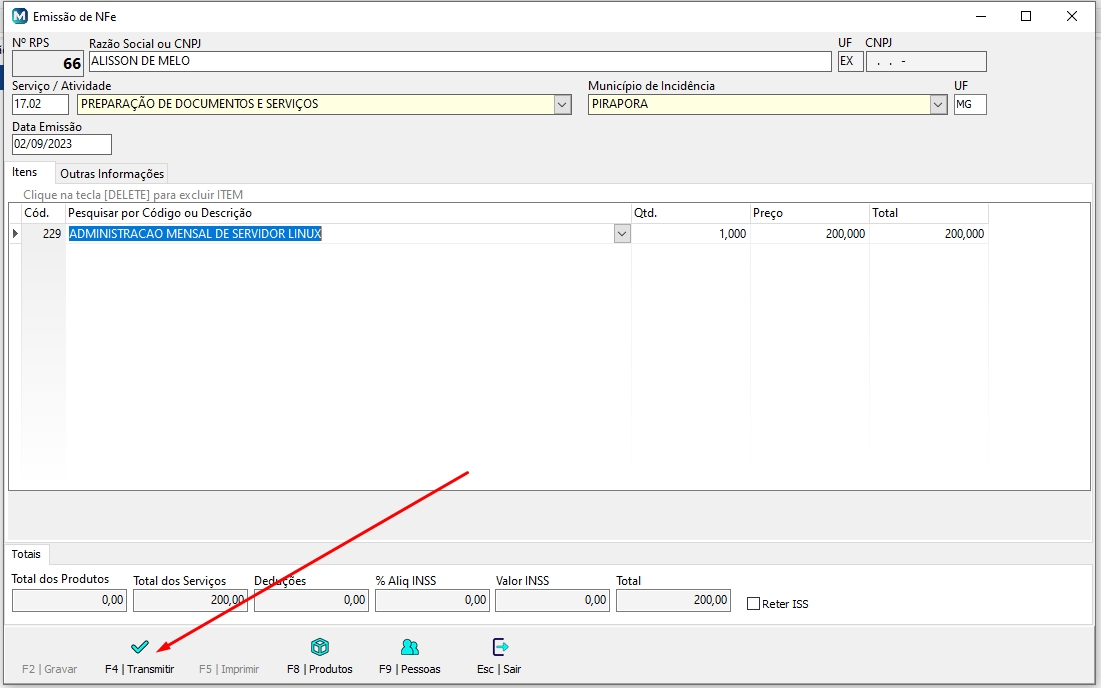Select the Totais tab
The width and height of the screenshot is (1101, 688).
tap(27, 553)
